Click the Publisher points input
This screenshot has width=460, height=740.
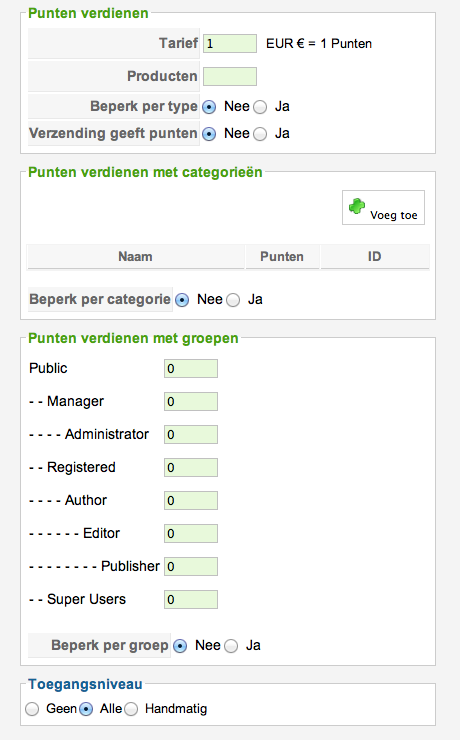click(191, 567)
